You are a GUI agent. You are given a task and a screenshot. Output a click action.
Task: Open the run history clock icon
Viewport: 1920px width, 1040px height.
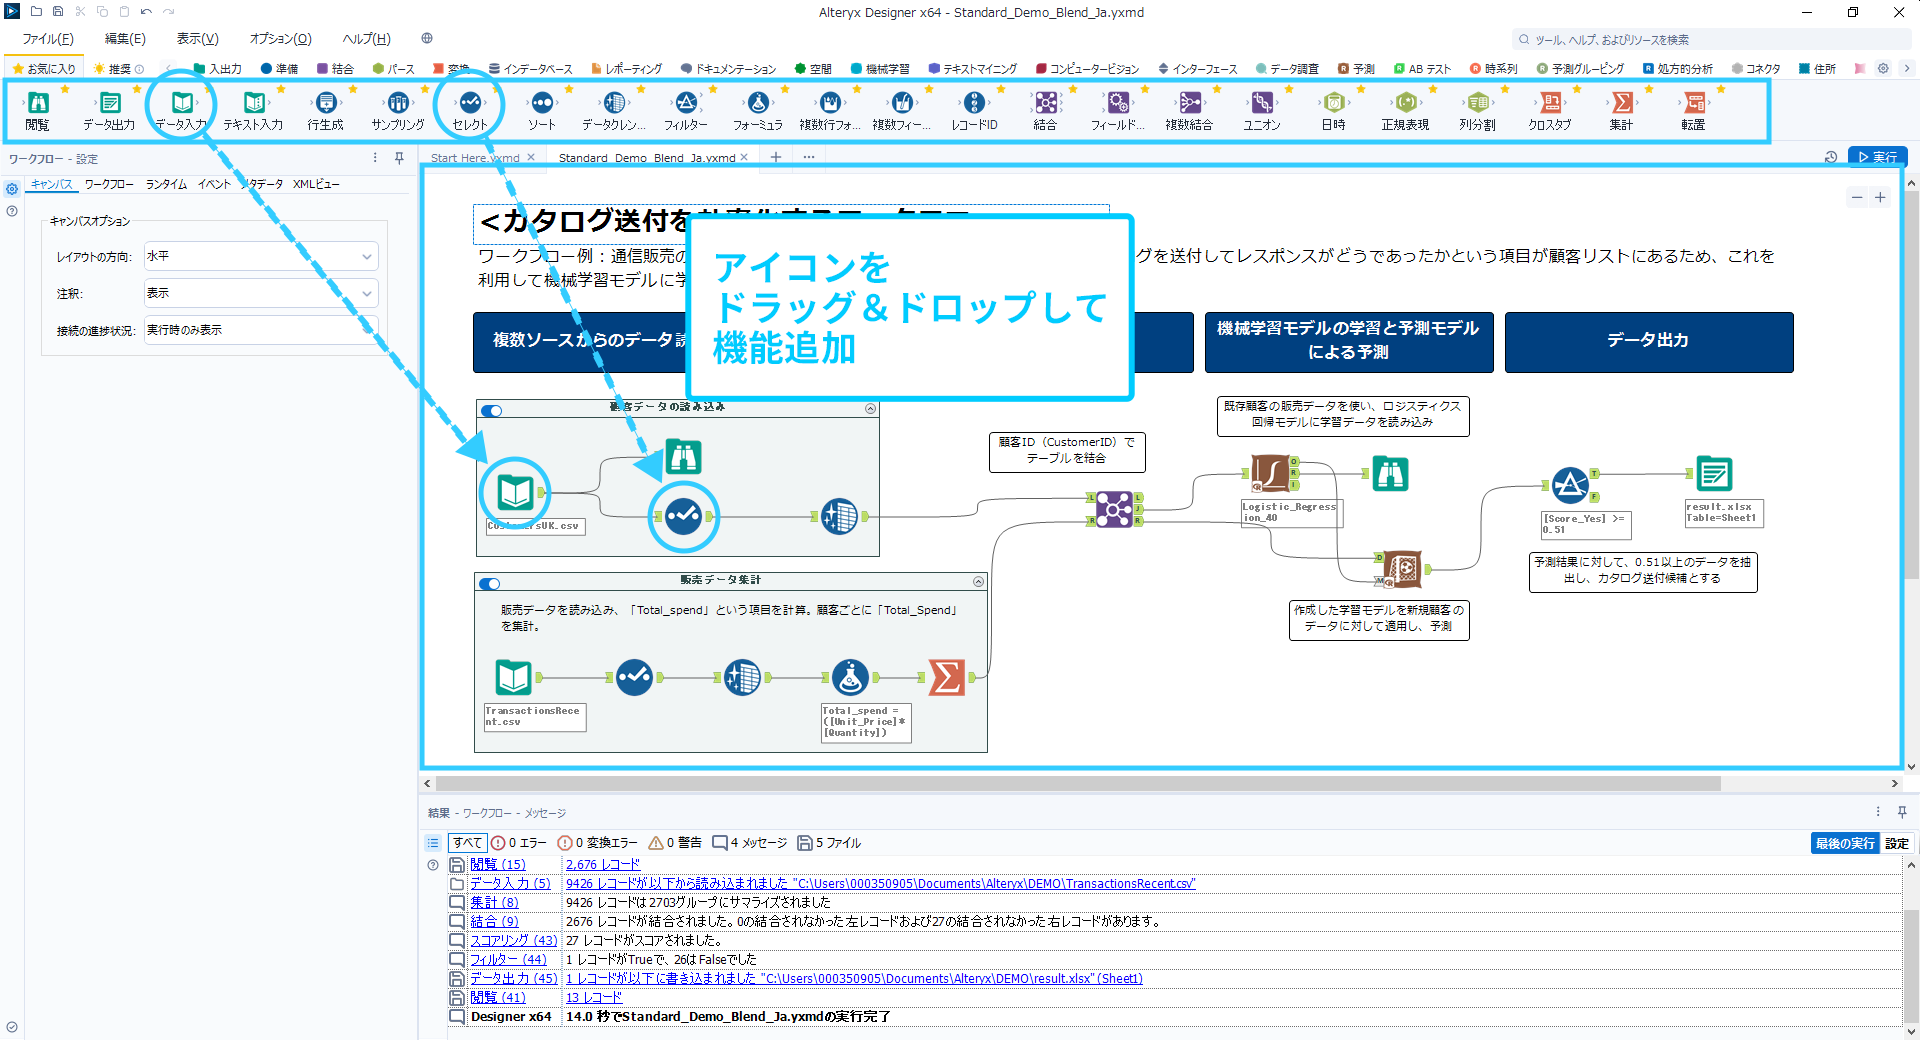[x=1831, y=157]
